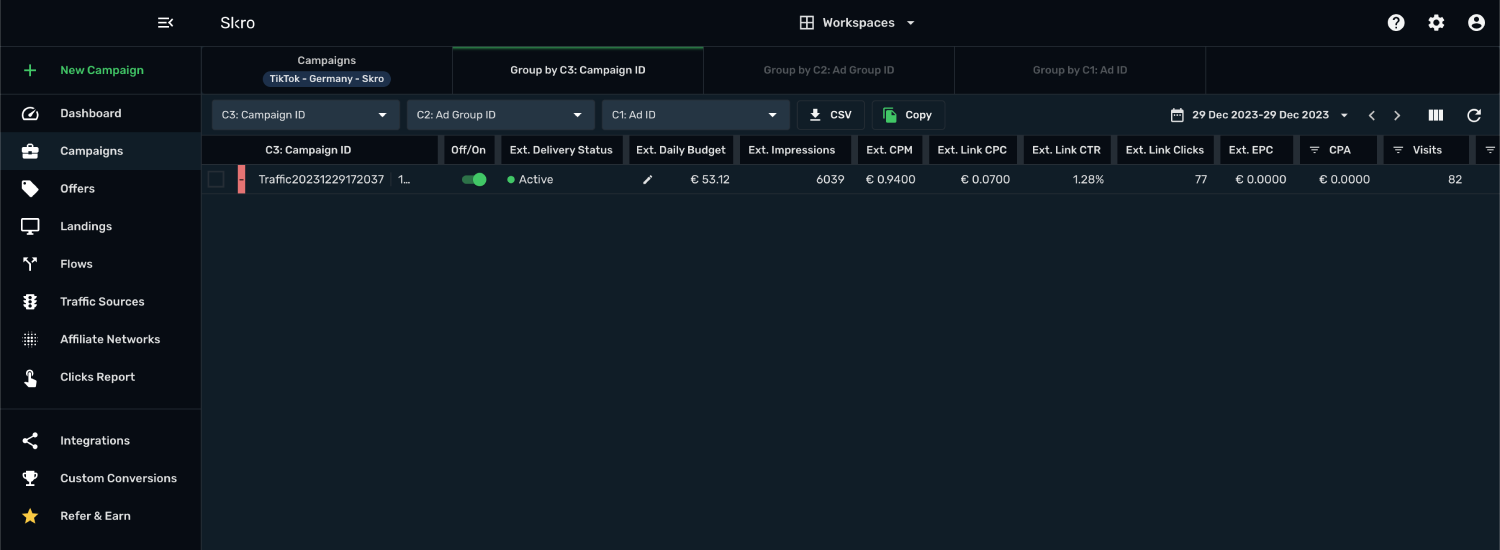Click the Traffic20231229172037 campaign name
Viewport: 1500px width, 550px height.
point(321,180)
